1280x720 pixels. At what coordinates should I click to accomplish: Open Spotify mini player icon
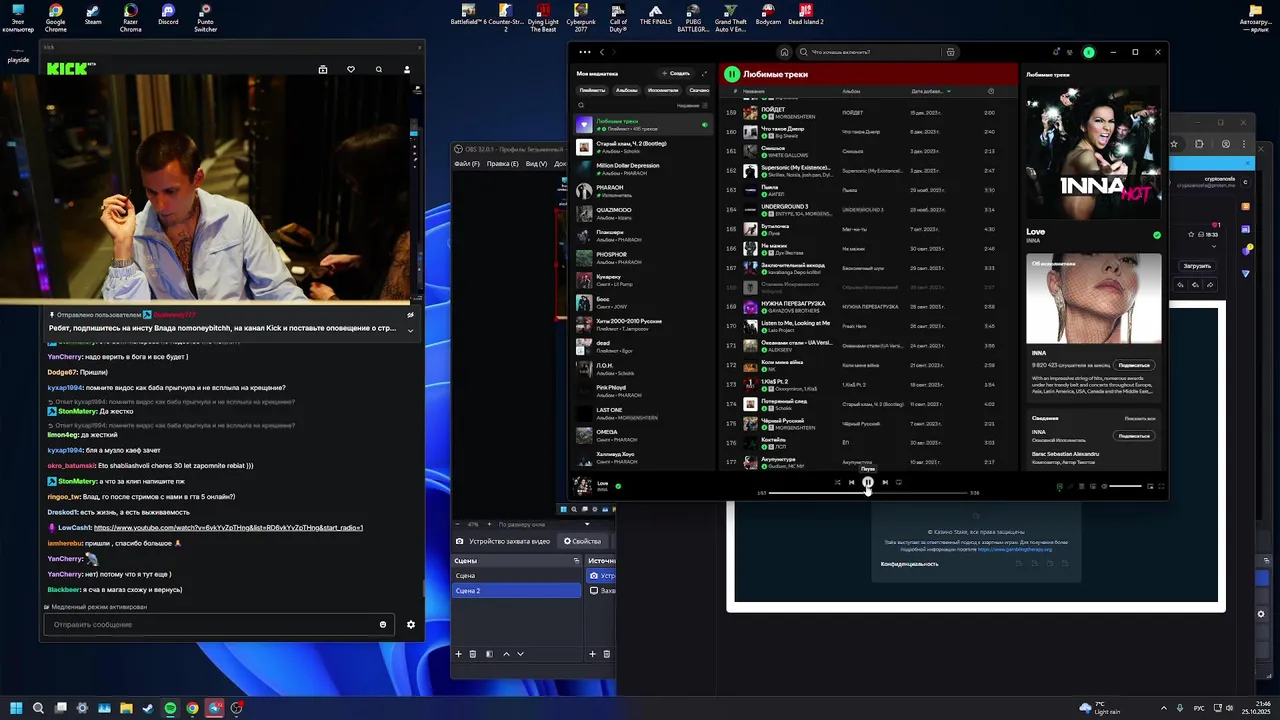(x=1150, y=486)
